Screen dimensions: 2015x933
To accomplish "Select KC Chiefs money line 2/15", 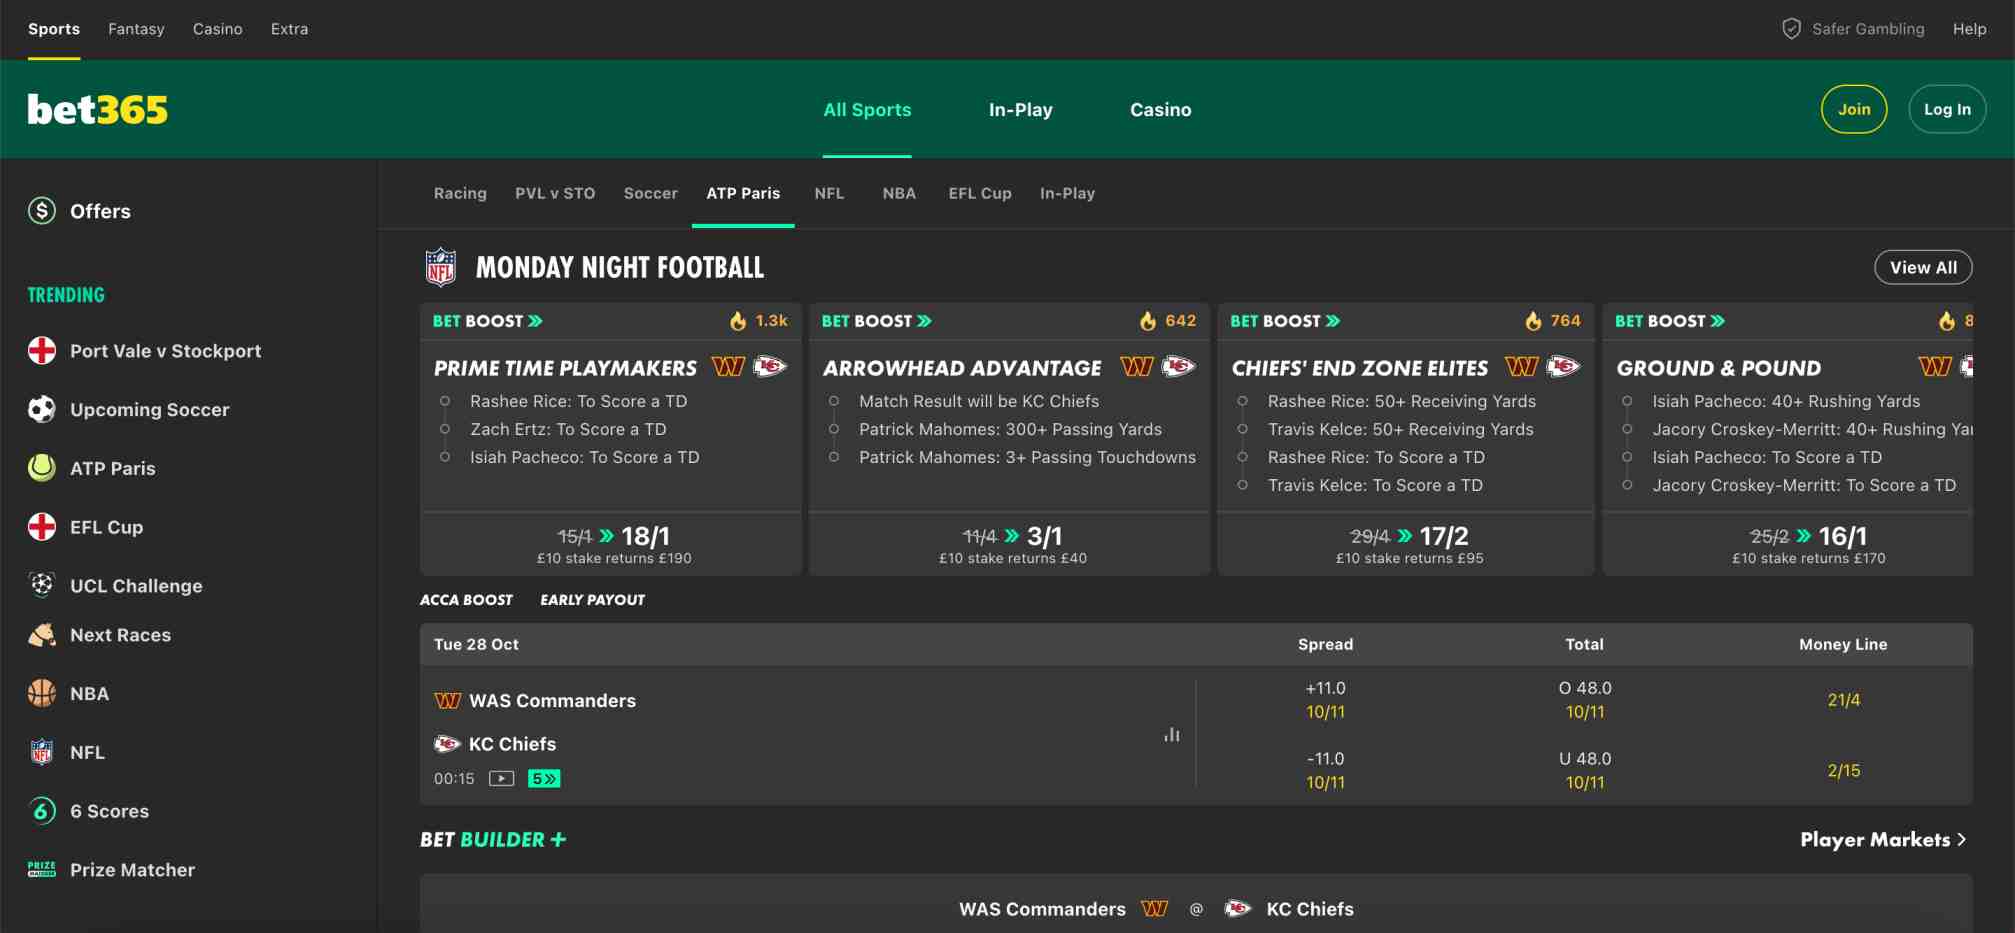I will (1843, 771).
